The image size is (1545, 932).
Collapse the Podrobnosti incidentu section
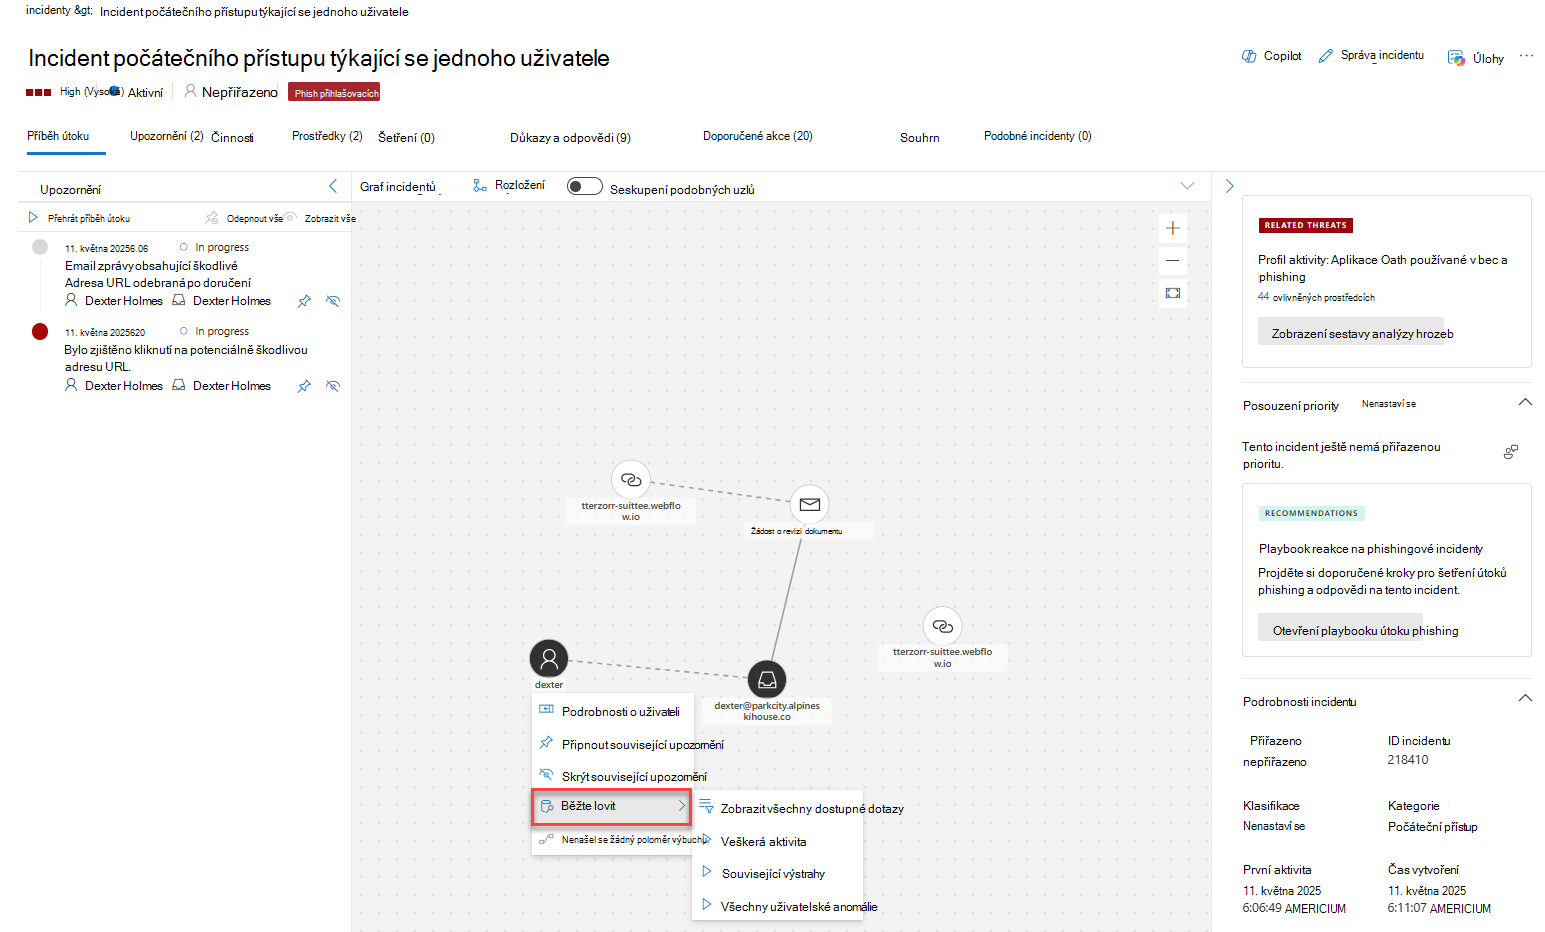tap(1525, 698)
